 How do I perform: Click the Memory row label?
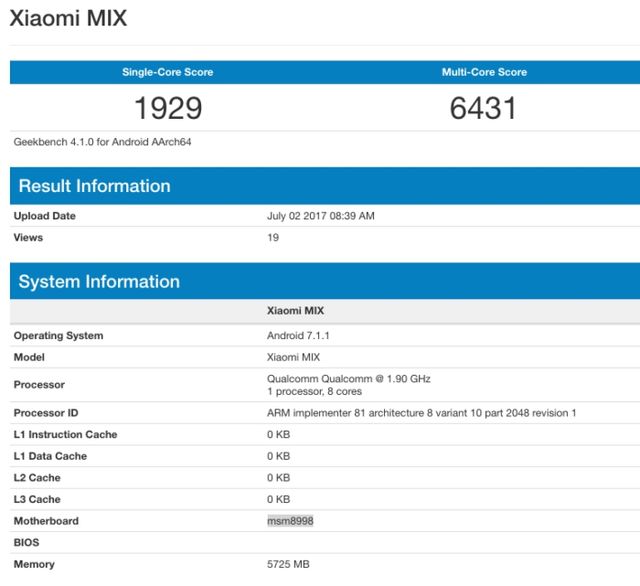click(34, 564)
